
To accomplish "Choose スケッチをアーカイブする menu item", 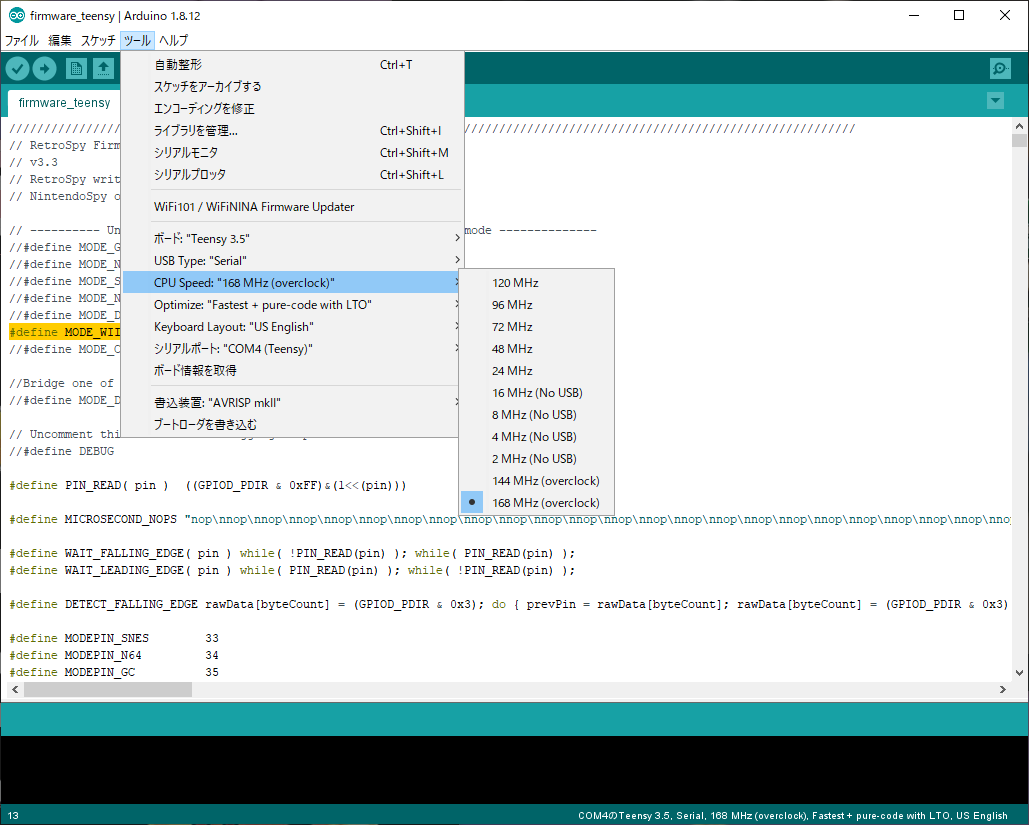I will coord(293,87).
